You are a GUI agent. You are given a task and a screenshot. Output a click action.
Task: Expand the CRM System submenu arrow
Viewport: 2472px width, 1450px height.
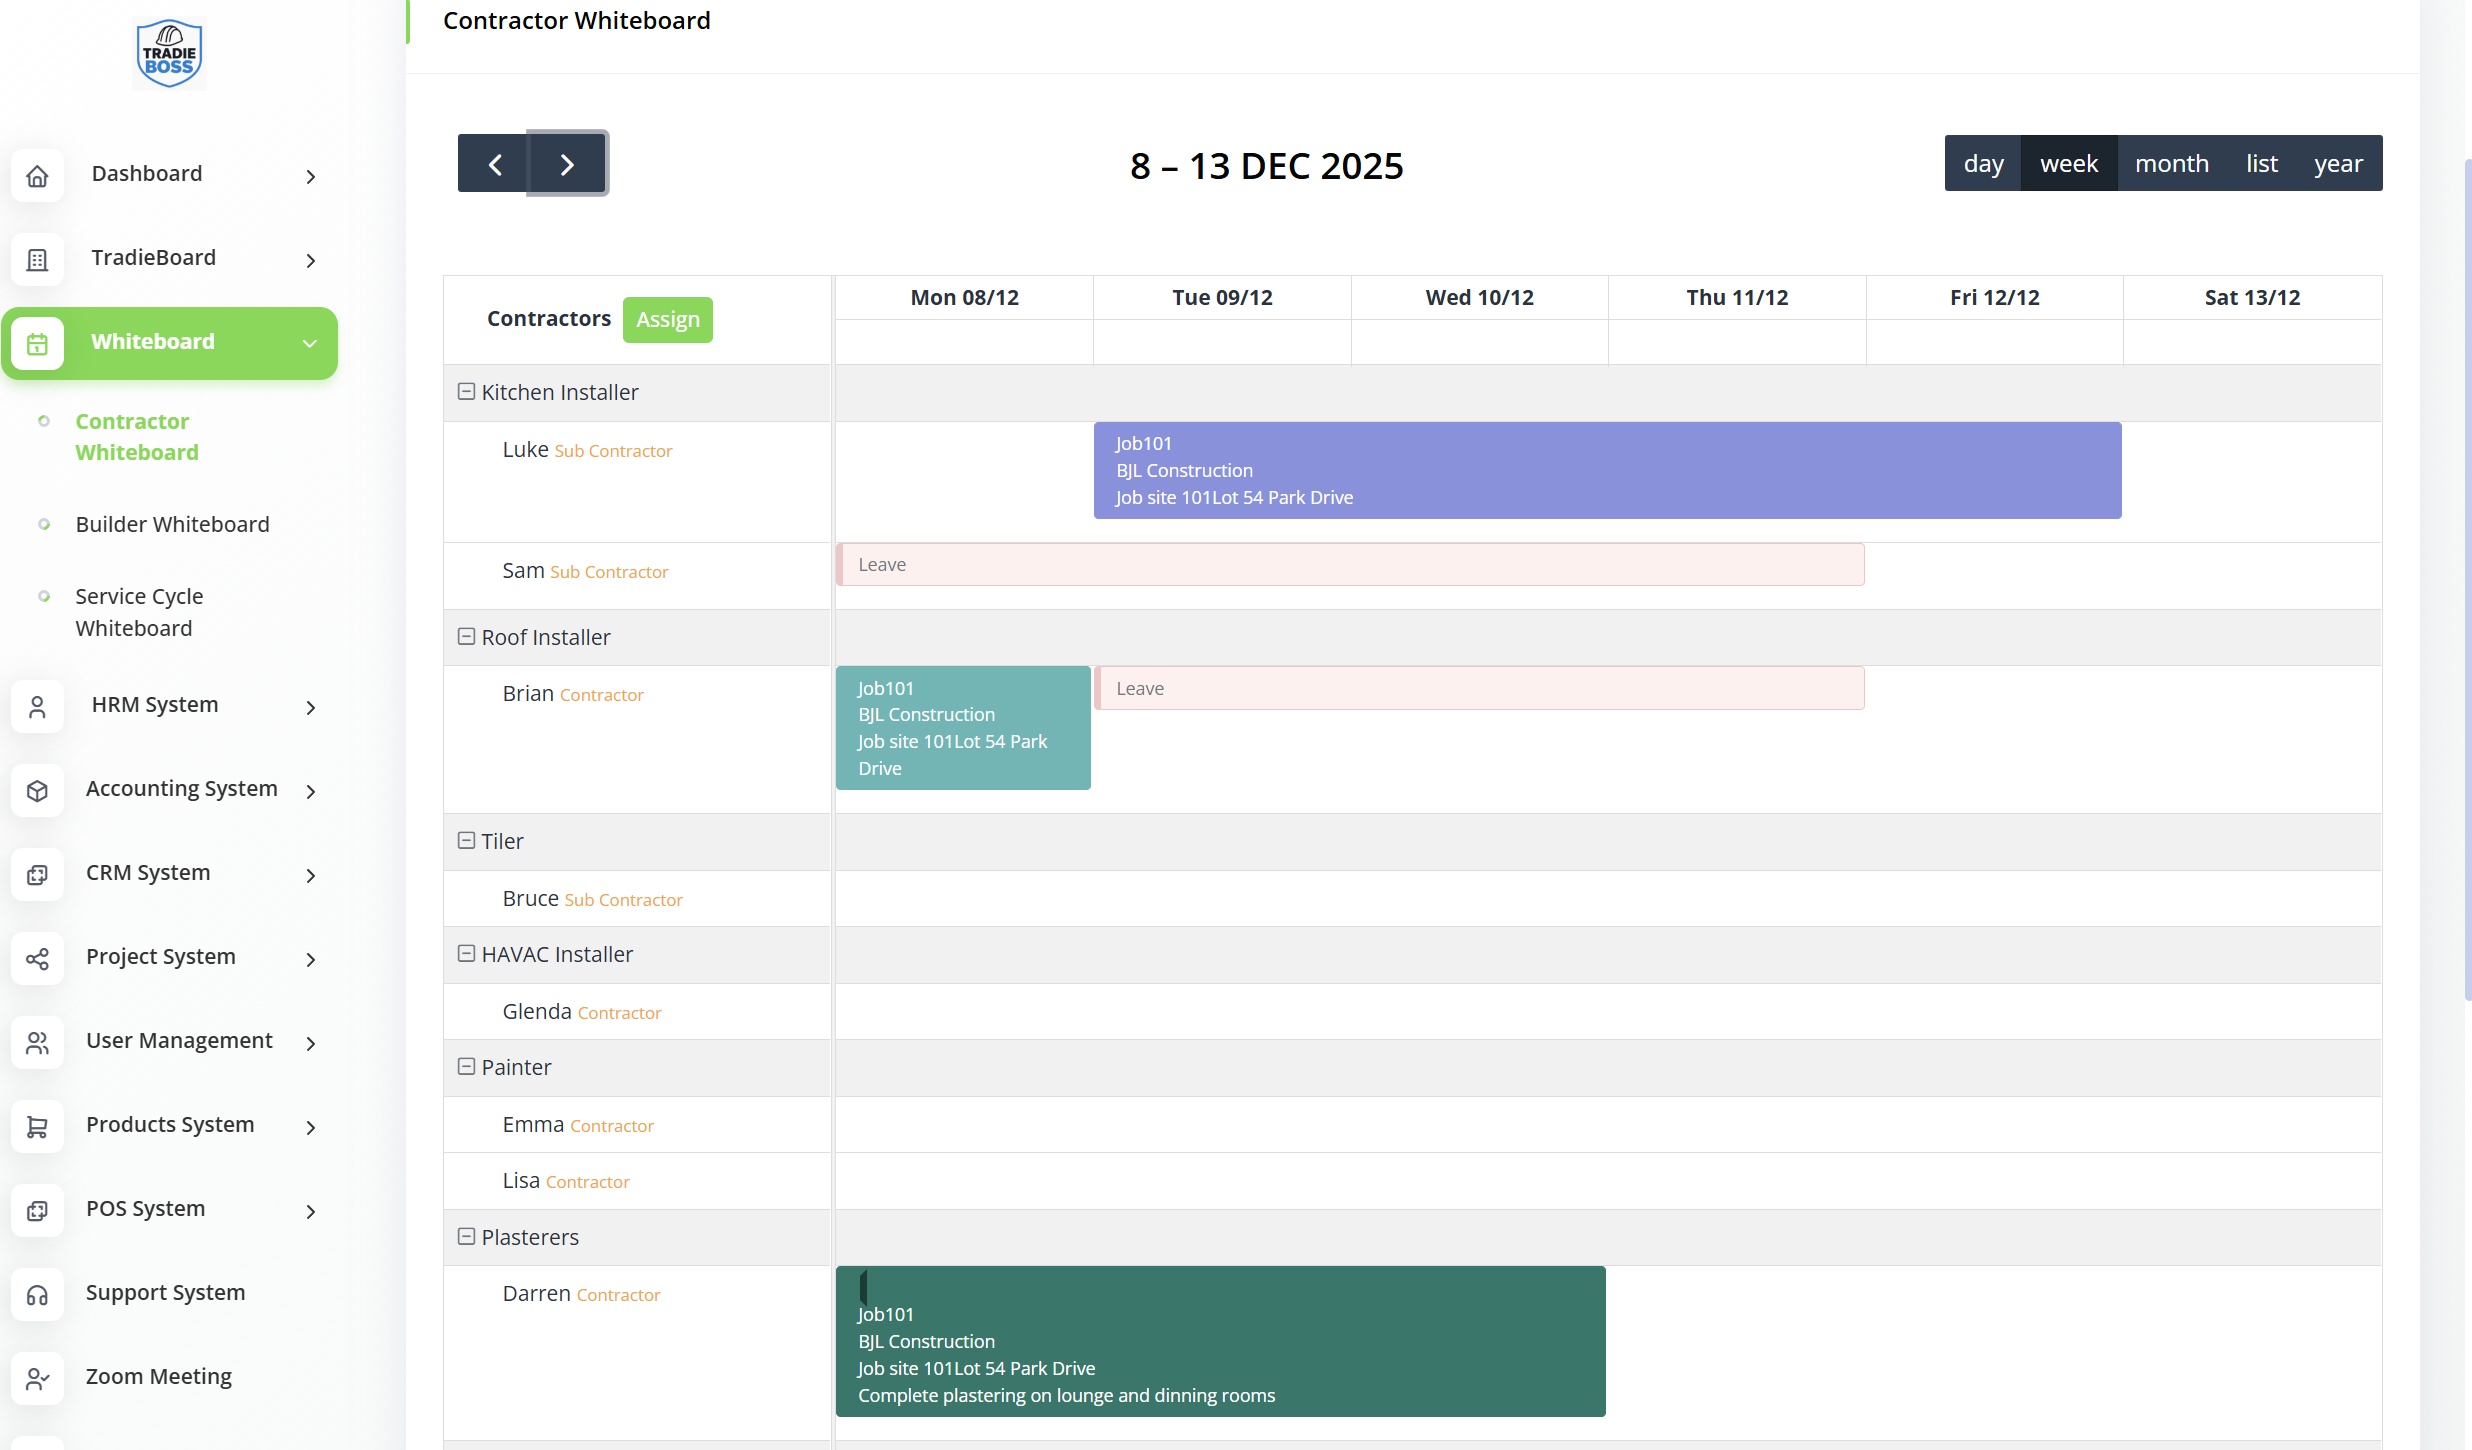(310, 875)
